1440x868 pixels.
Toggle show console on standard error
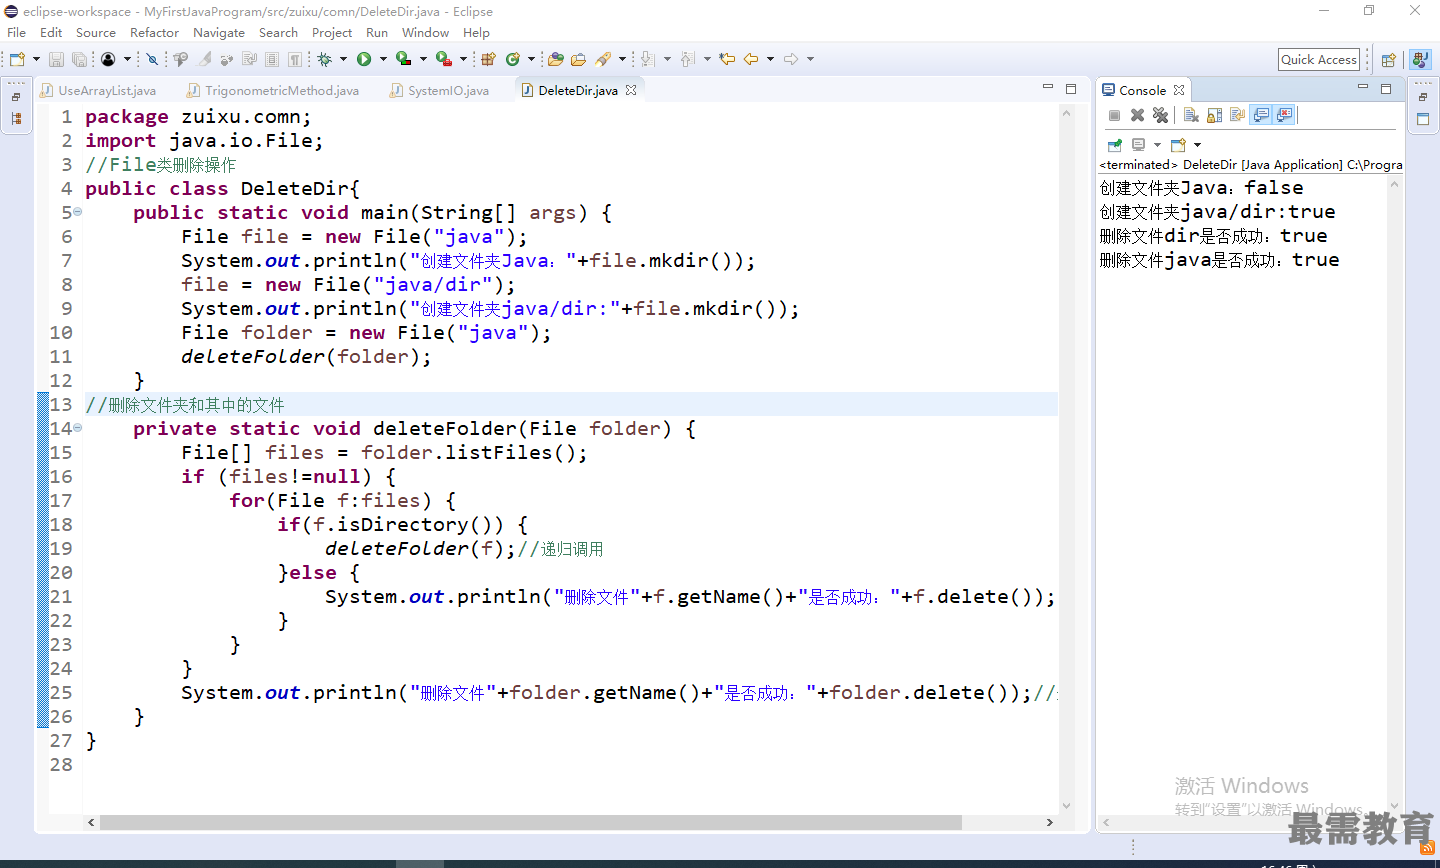click(x=1285, y=115)
